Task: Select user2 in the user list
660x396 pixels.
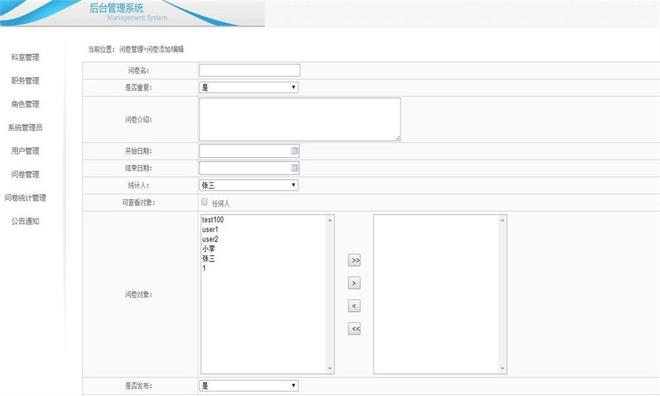Action: tap(210, 239)
